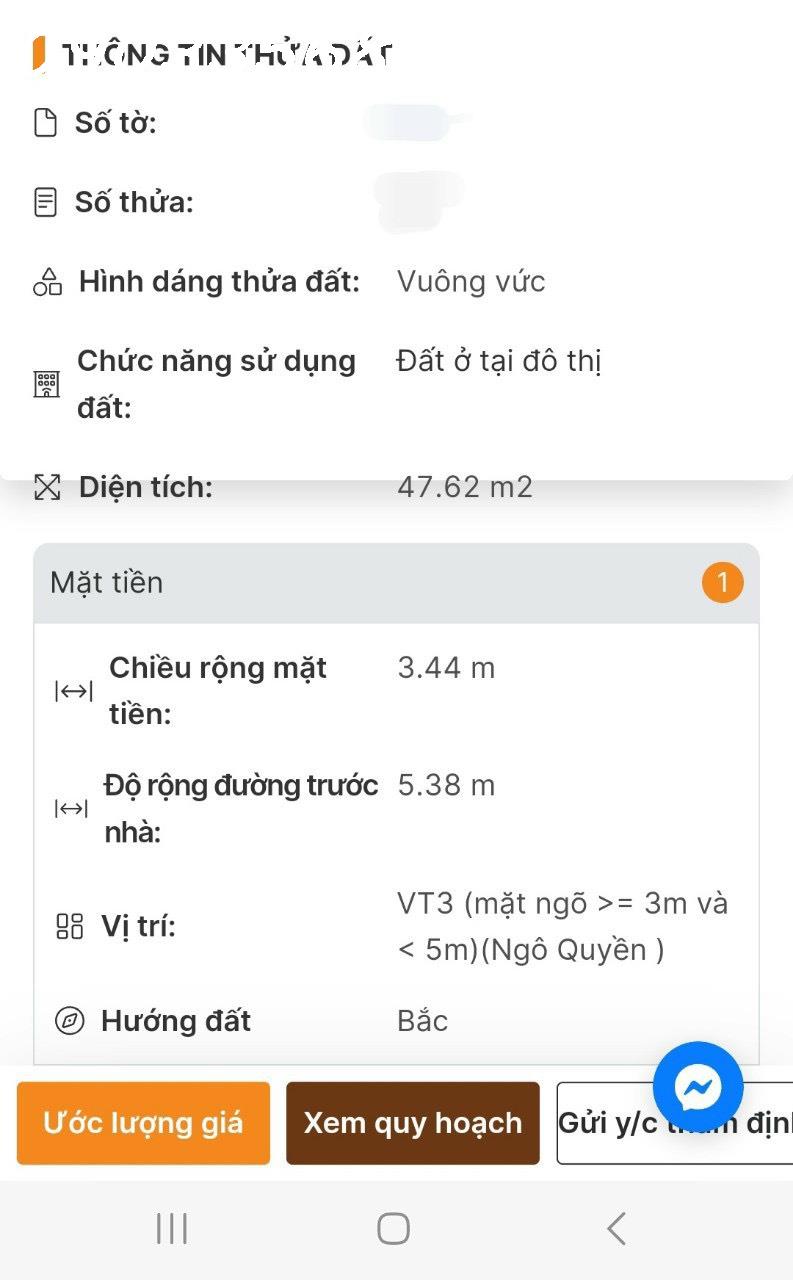
Task: Tap the 47.62 m2 area value
Action: click(465, 488)
